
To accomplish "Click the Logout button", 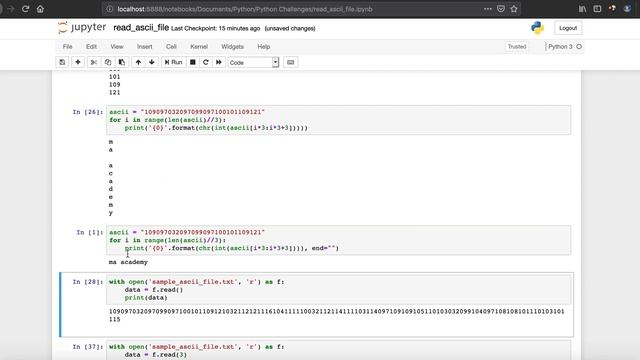I will 568,28.
